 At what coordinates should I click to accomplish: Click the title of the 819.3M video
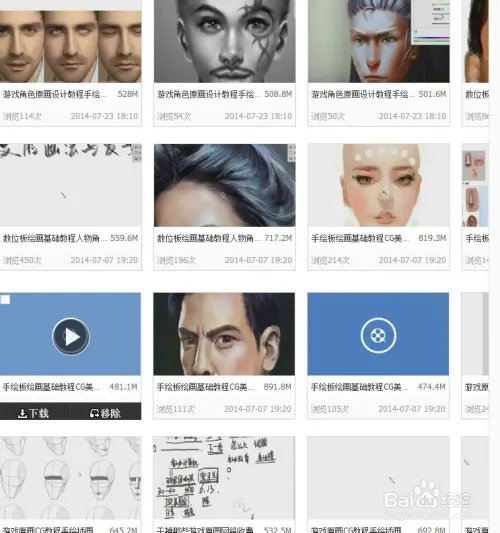pos(360,238)
